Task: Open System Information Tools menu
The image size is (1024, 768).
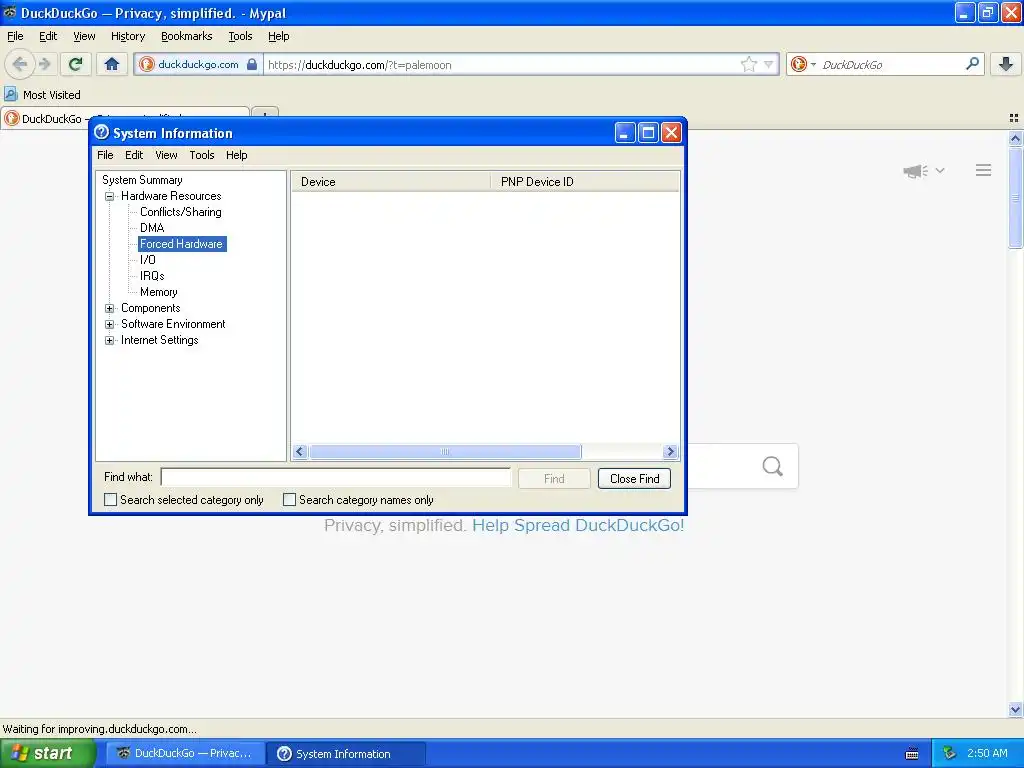Action: (202, 155)
